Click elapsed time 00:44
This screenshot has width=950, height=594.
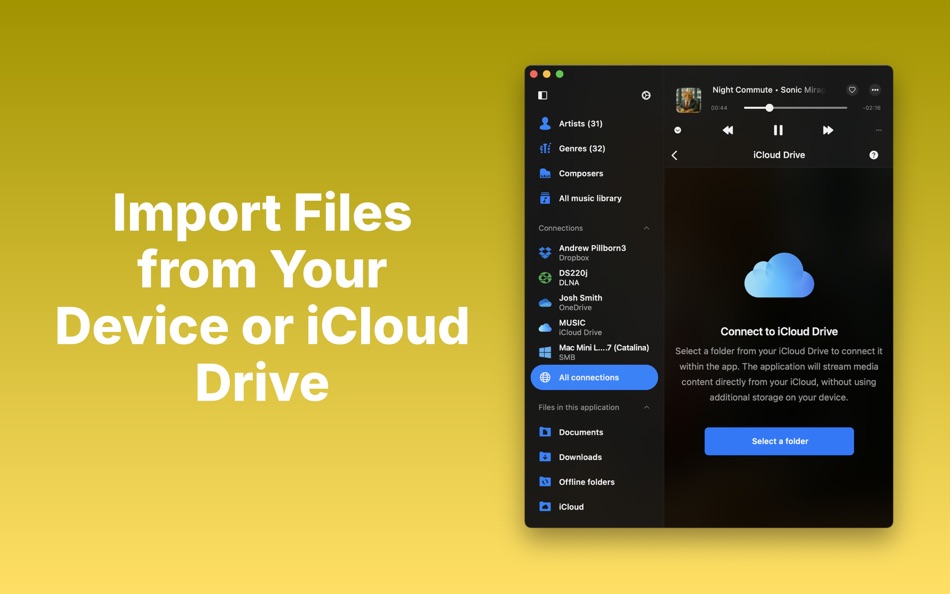click(x=719, y=108)
